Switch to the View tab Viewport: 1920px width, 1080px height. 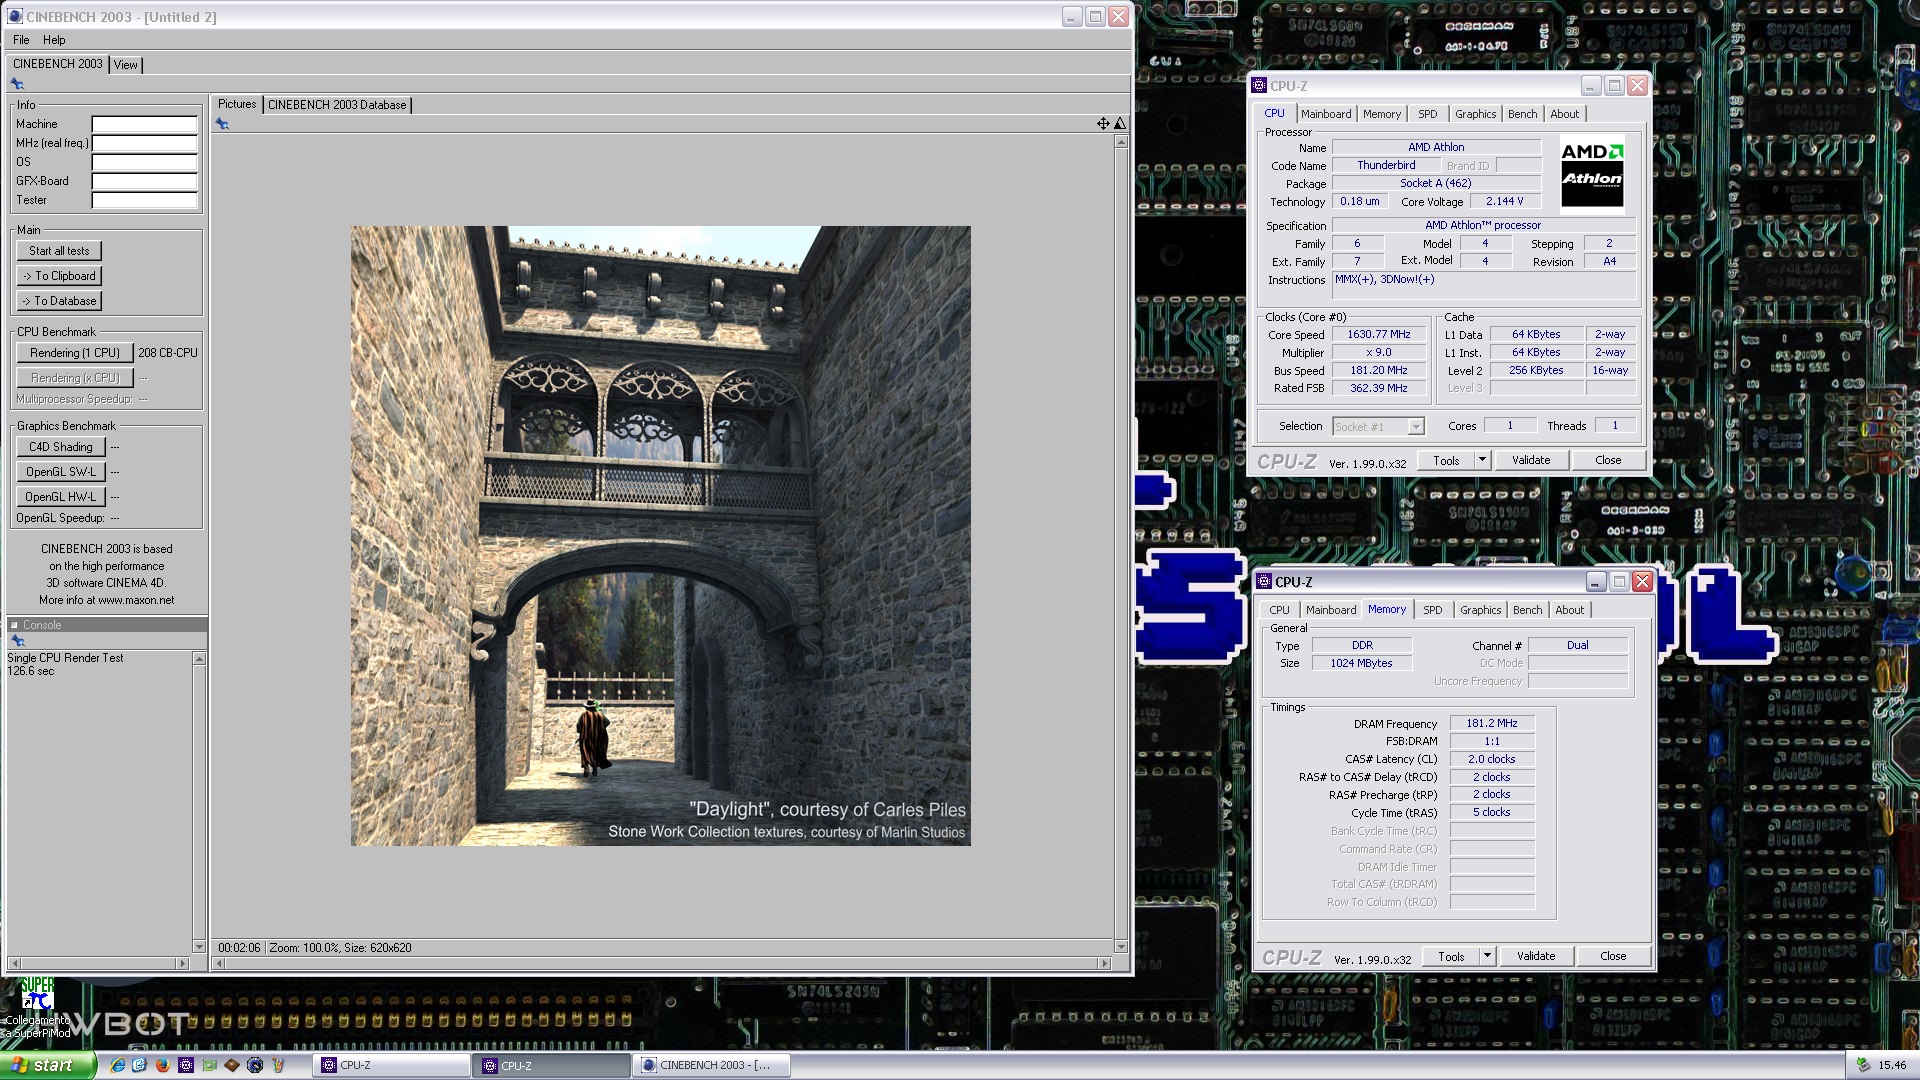tap(126, 65)
